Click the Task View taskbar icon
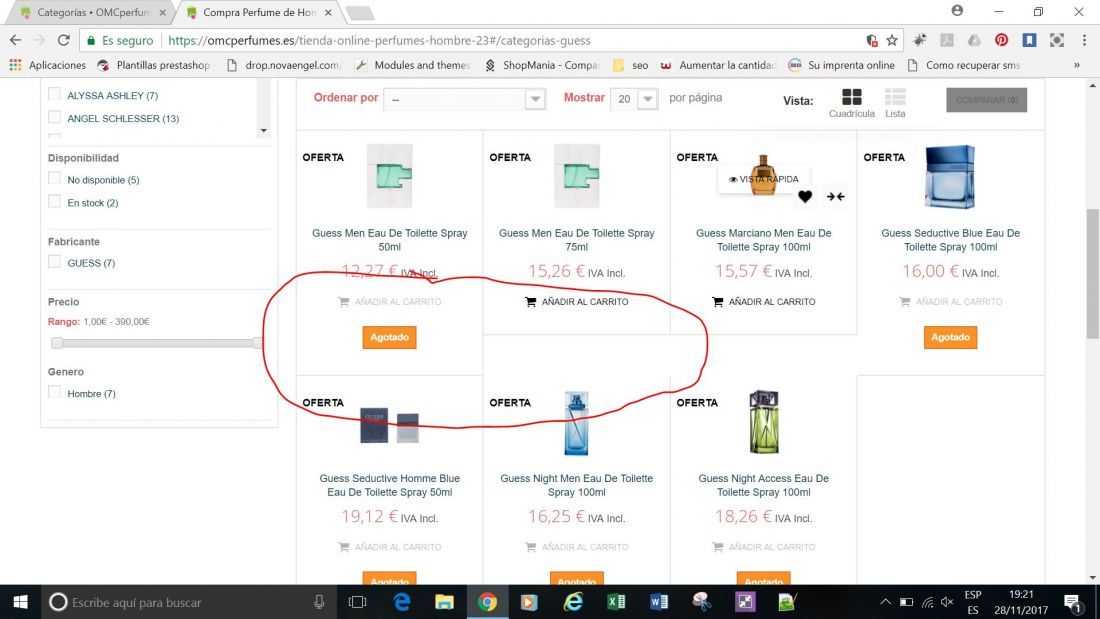Screen dimensions: 1100x619 [358, 602]
